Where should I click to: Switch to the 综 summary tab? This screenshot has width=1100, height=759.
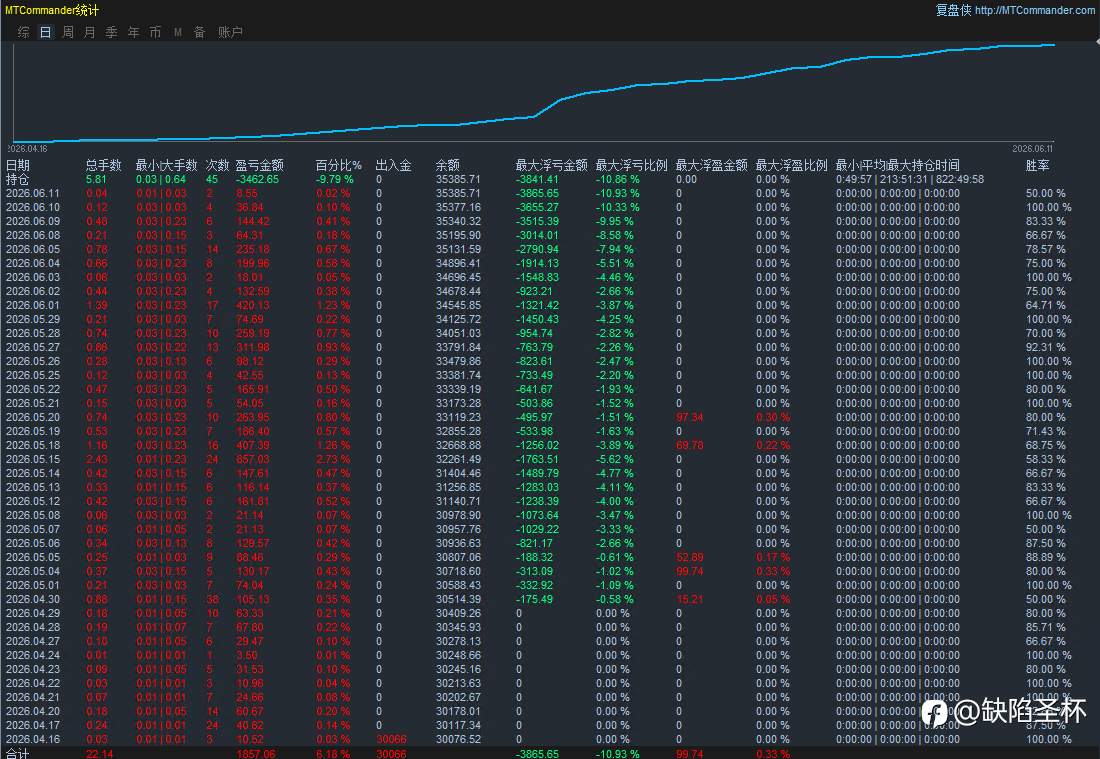coord(24,32)
